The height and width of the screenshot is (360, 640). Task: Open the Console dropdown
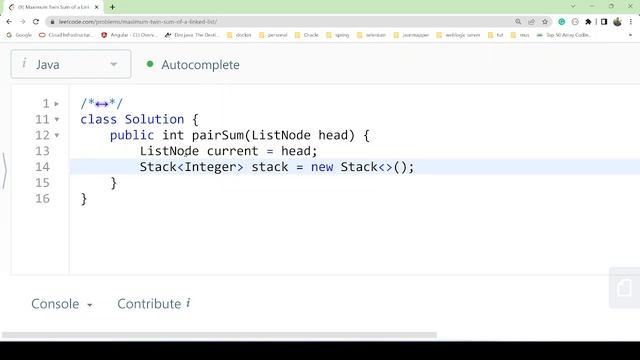click(x=62, y=304)
